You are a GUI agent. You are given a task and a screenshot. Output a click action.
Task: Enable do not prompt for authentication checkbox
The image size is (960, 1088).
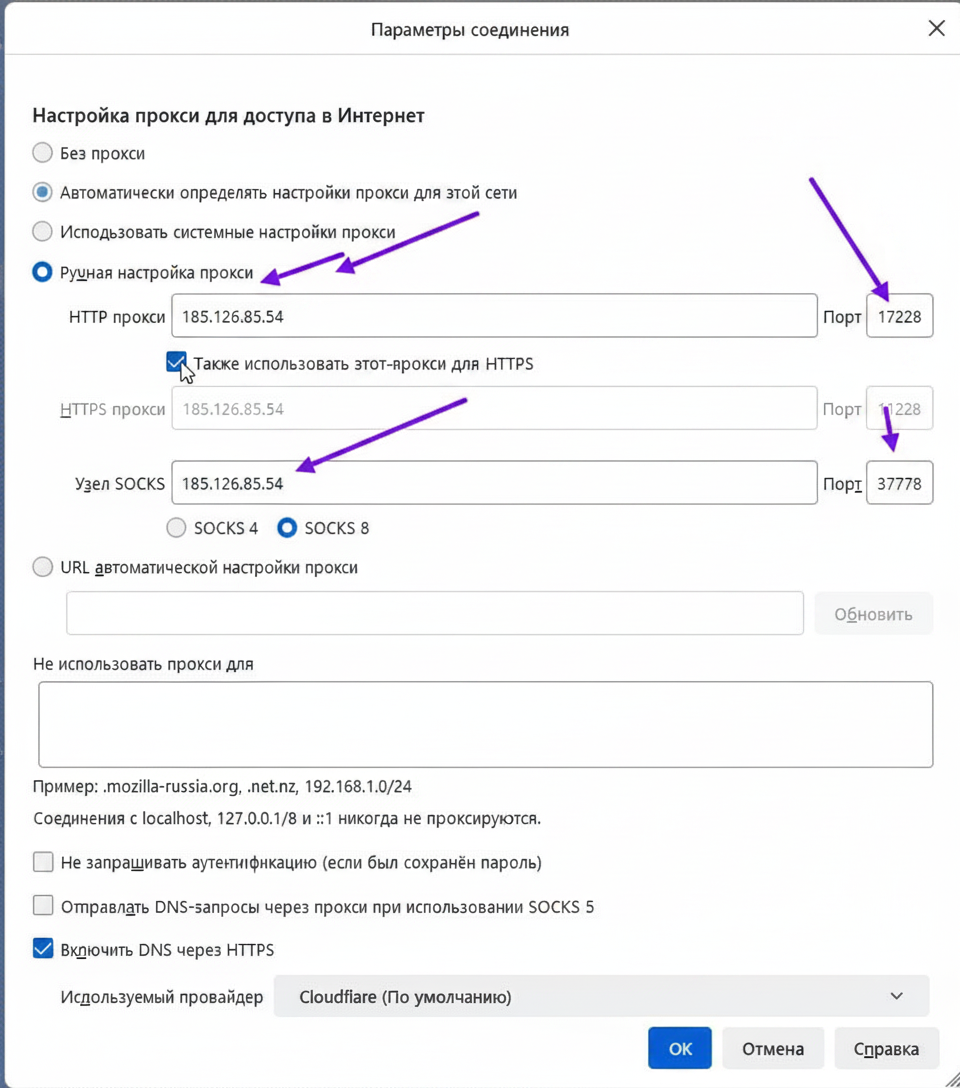[43, 862]
